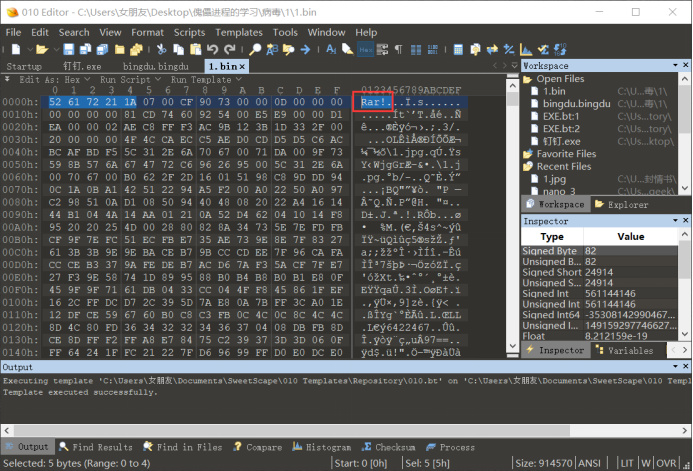693x471 pixels.
Task: Click the Copy icon in the toolbar
Action: point(179,49)
